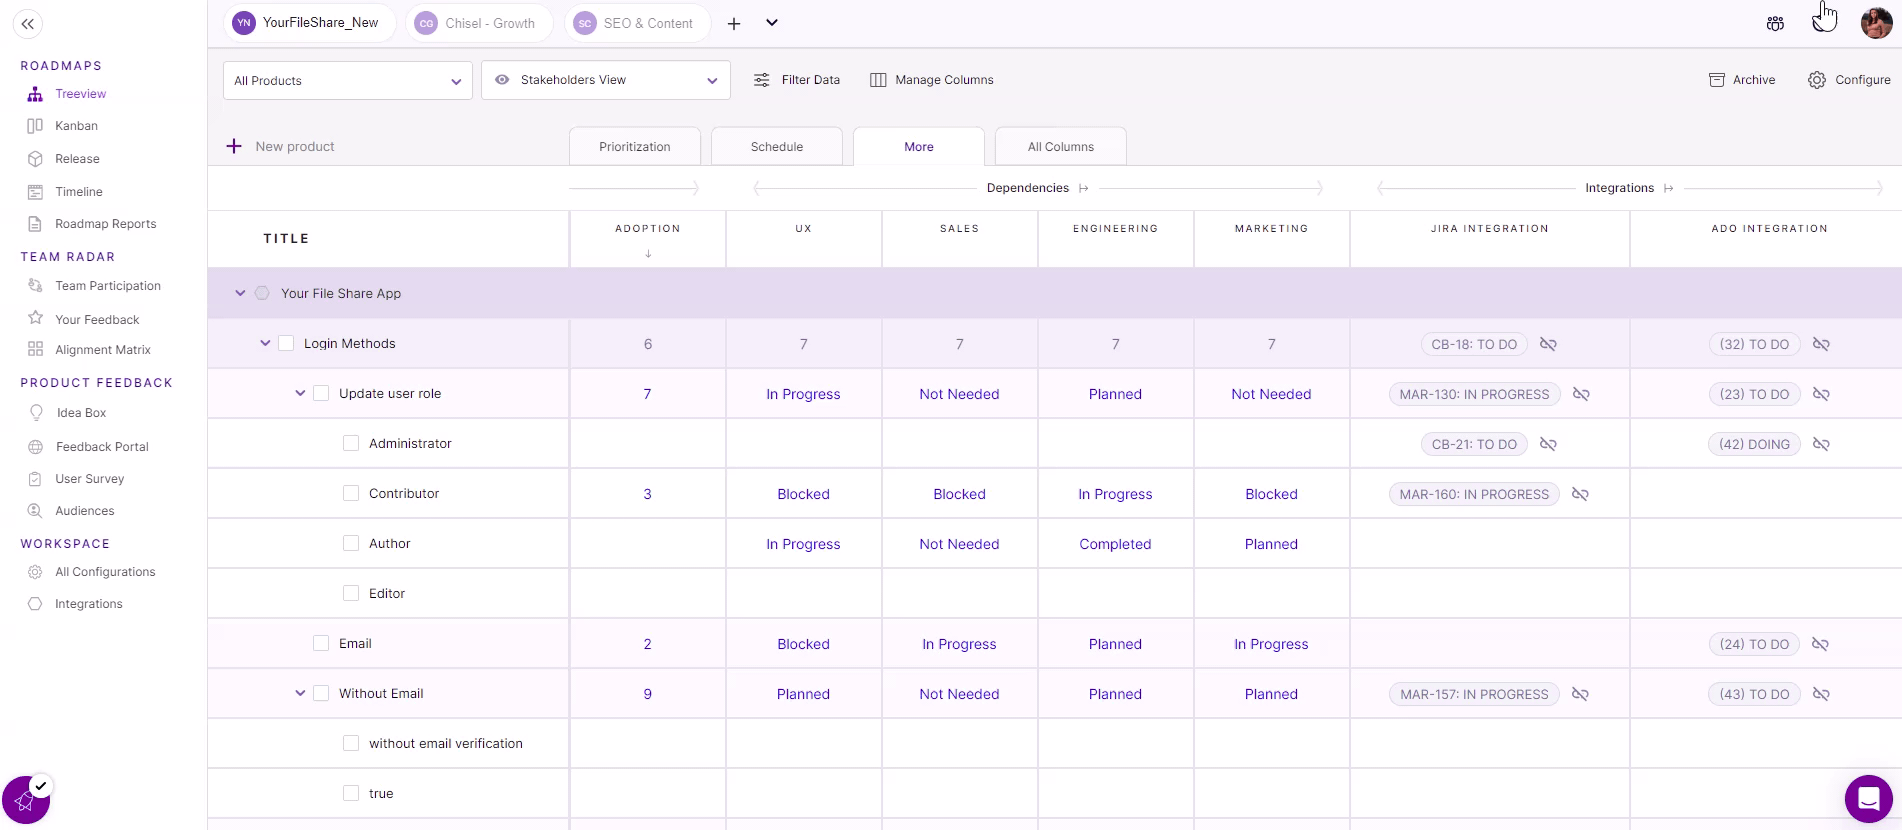Image resolution: width=1902 pixels, height=830 pixels.
Task: Open Audiences
Action: [84, 511]
